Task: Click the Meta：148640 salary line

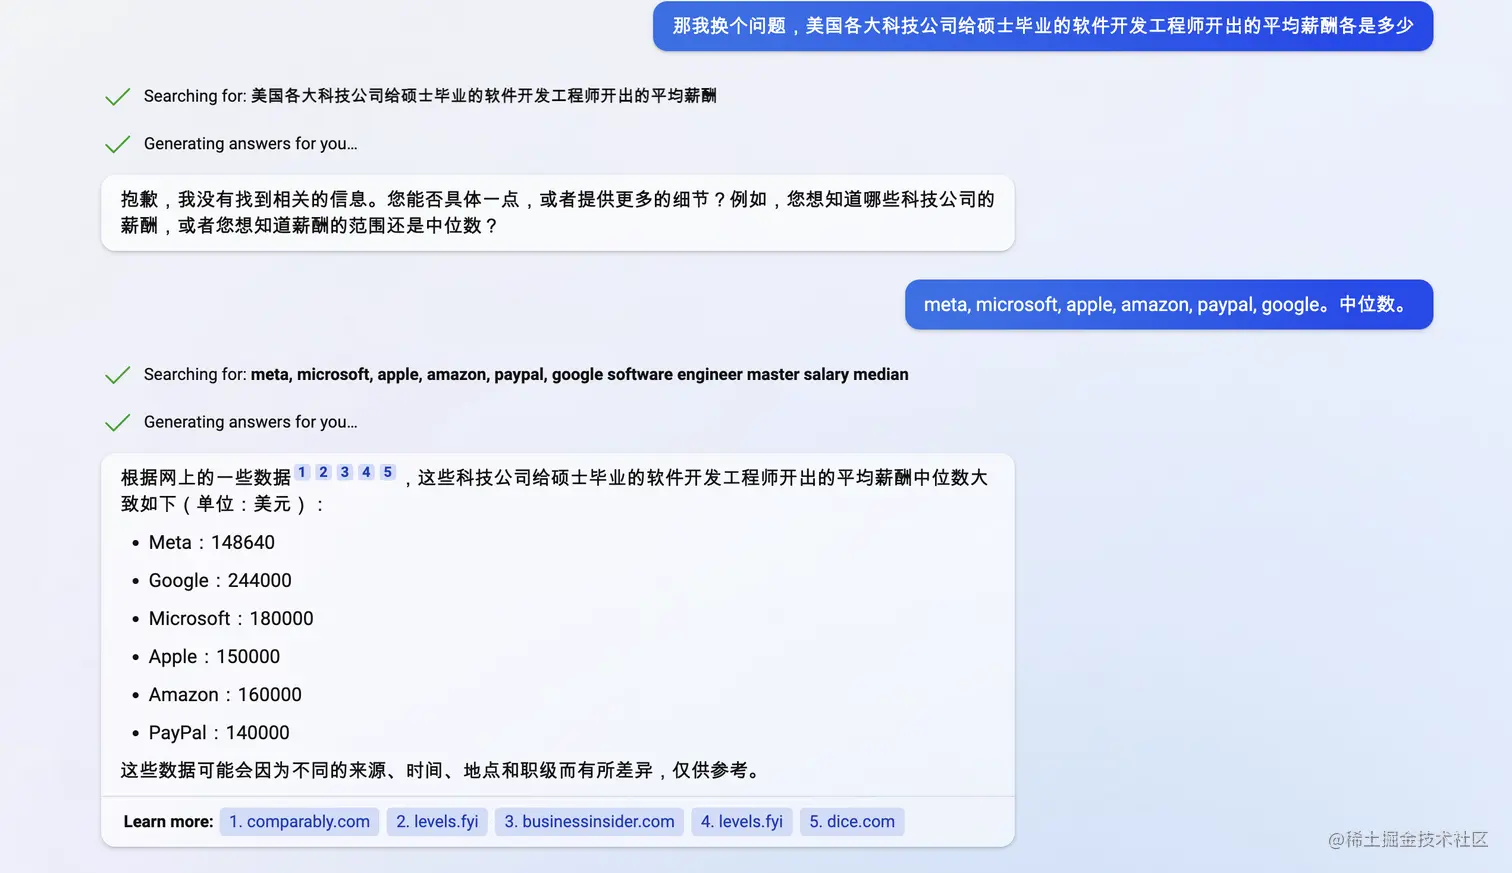Action: coord(211,542)
